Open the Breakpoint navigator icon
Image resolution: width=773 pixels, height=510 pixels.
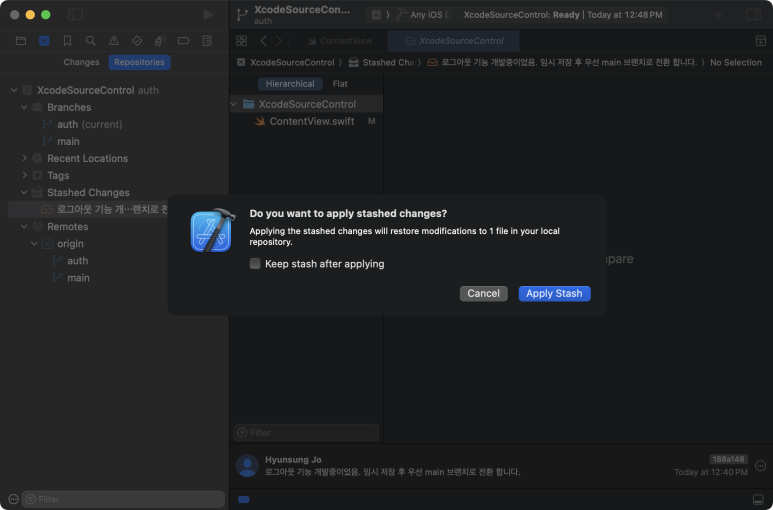pos(183,40)
